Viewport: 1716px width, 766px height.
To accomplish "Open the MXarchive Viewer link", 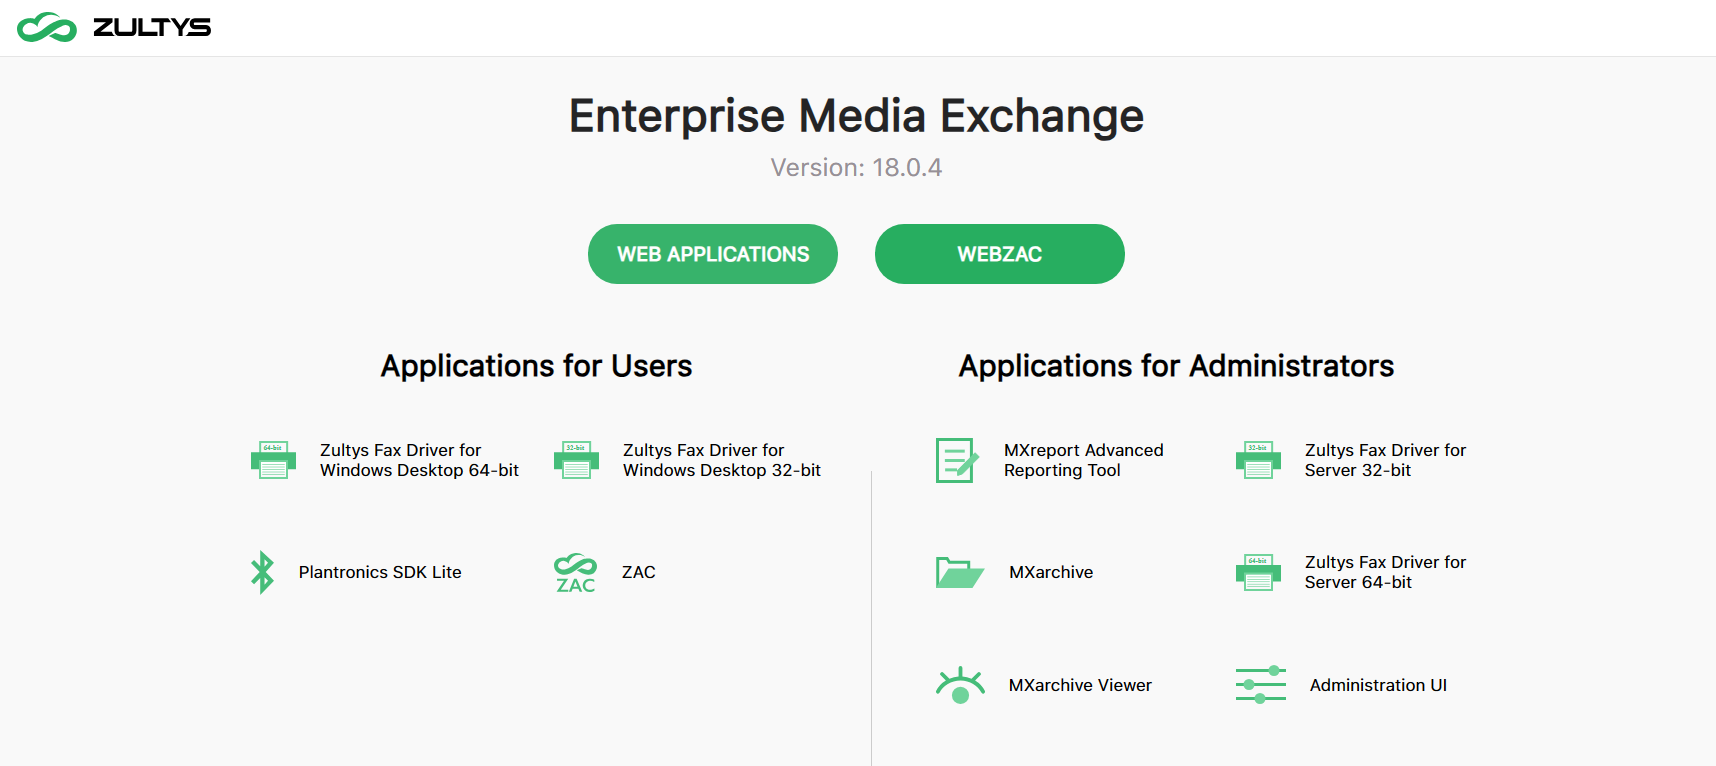I will (1080, 685).
